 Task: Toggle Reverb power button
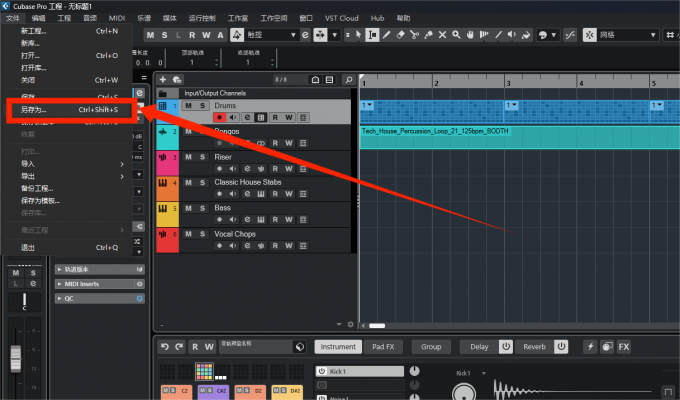coord(561,347)
